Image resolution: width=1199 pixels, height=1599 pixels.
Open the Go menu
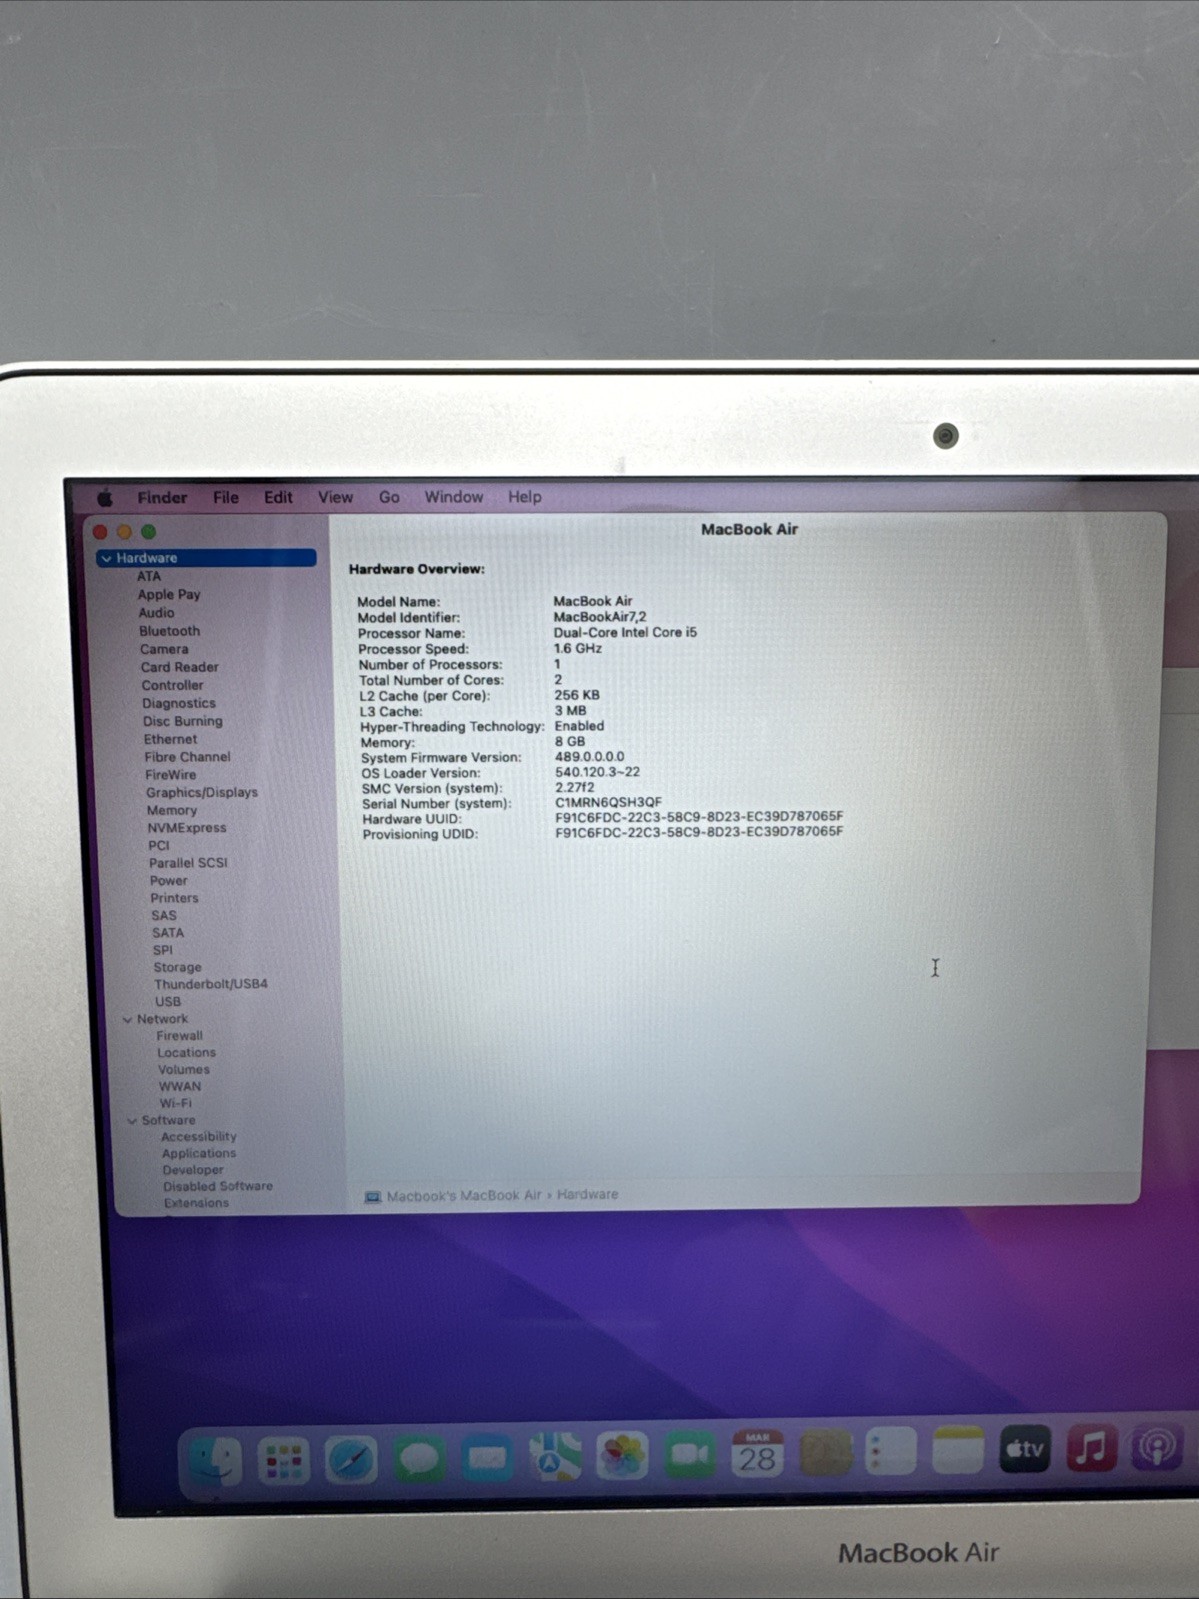(389, 497)
